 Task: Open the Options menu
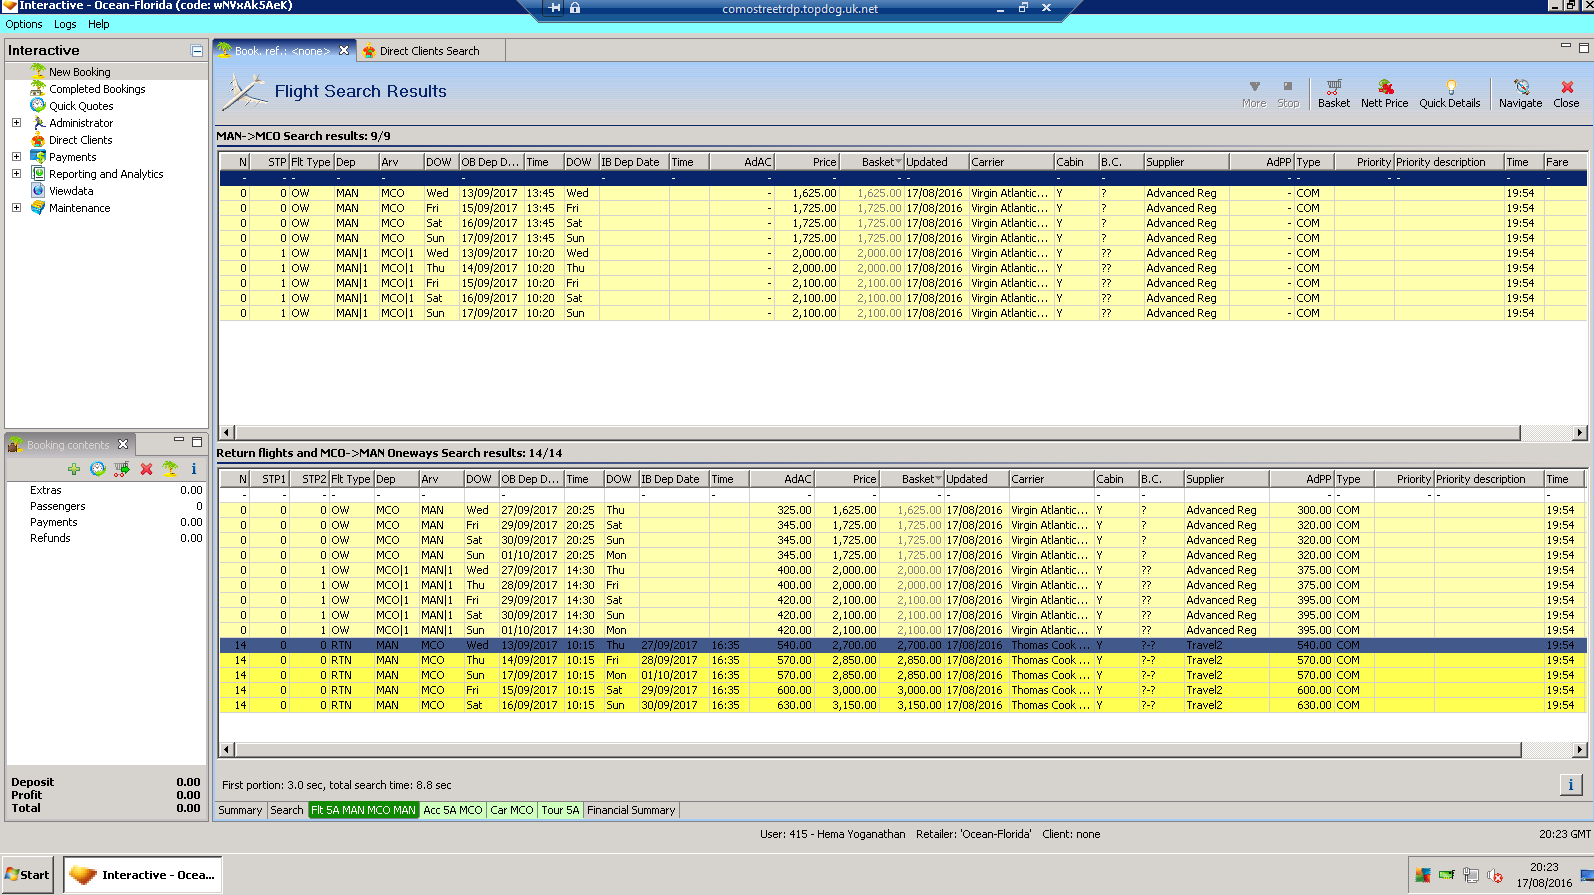click(24, 24)
